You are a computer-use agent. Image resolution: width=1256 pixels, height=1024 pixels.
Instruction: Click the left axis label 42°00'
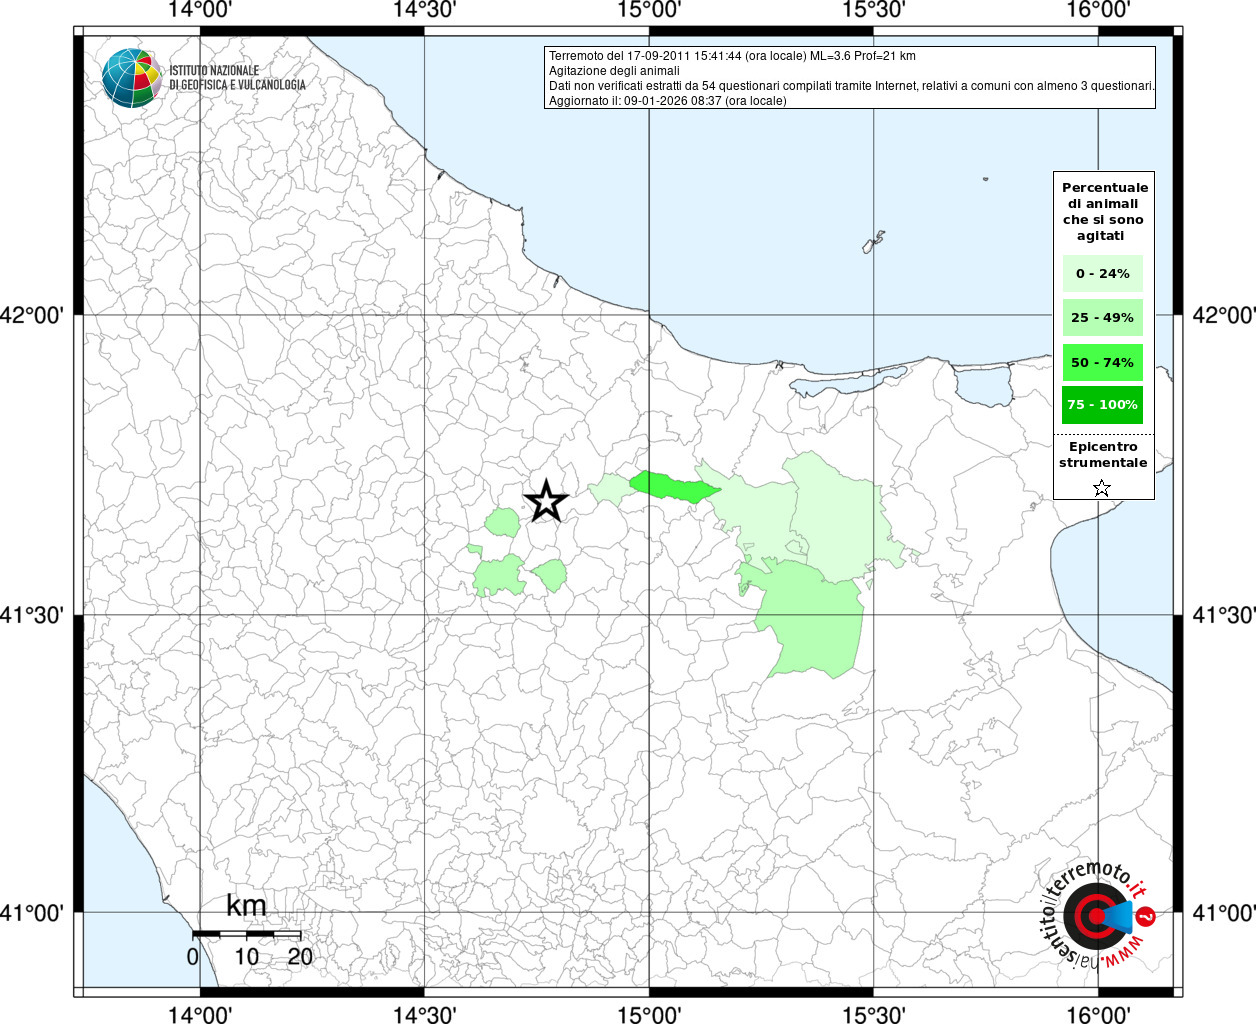pos(31,315)
